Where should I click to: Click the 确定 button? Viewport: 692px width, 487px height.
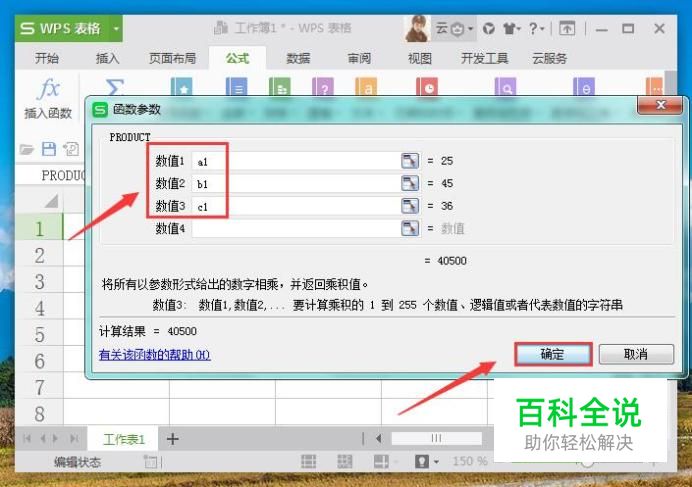553,354
